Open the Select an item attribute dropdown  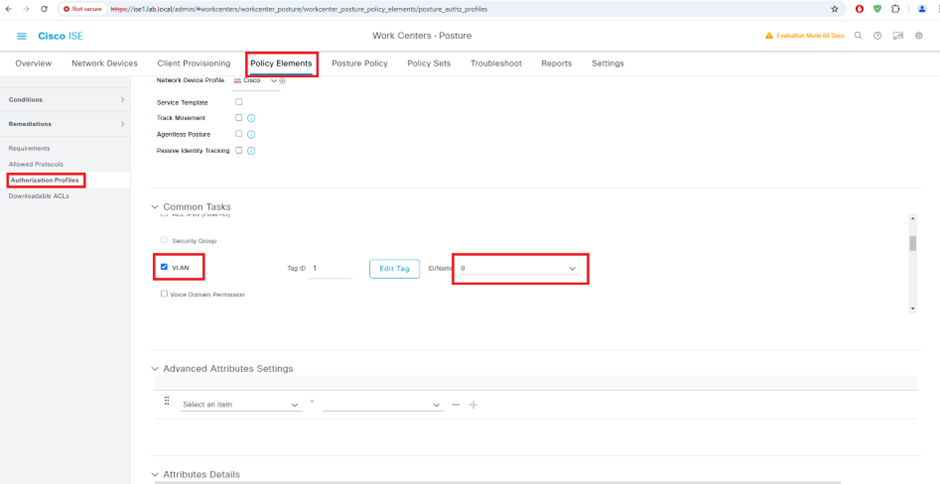(240, 405)
